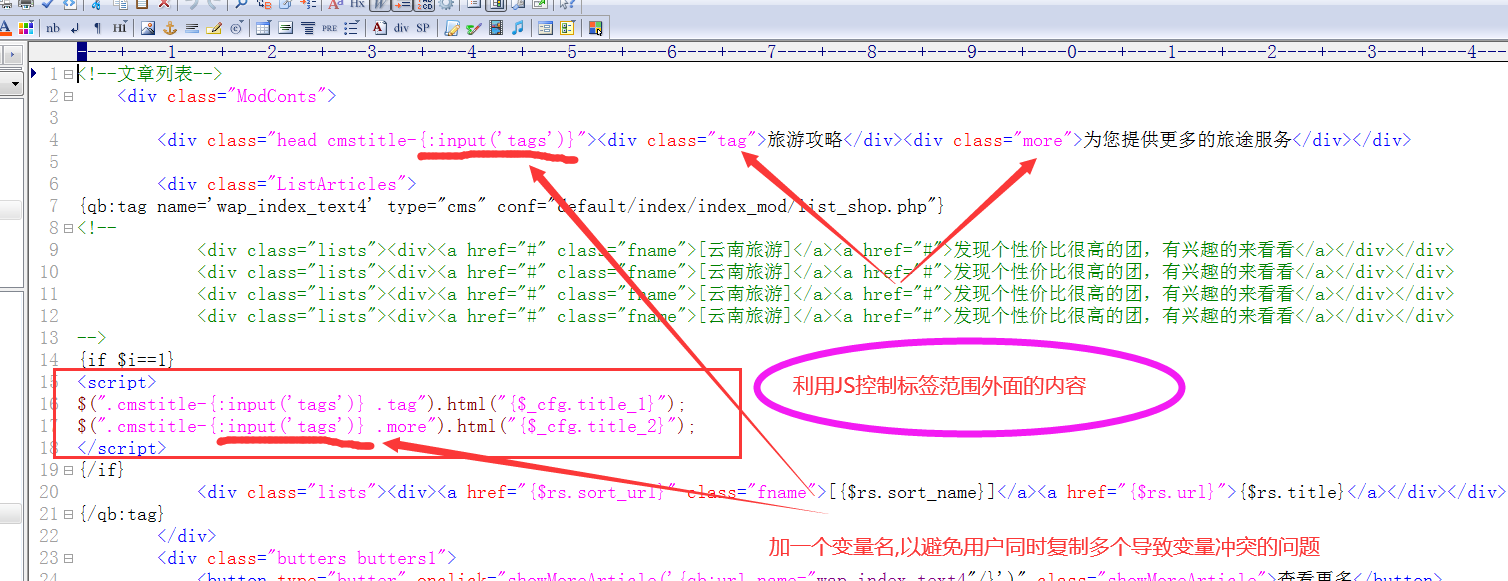Click the SP span tag button

click(423, 27)
